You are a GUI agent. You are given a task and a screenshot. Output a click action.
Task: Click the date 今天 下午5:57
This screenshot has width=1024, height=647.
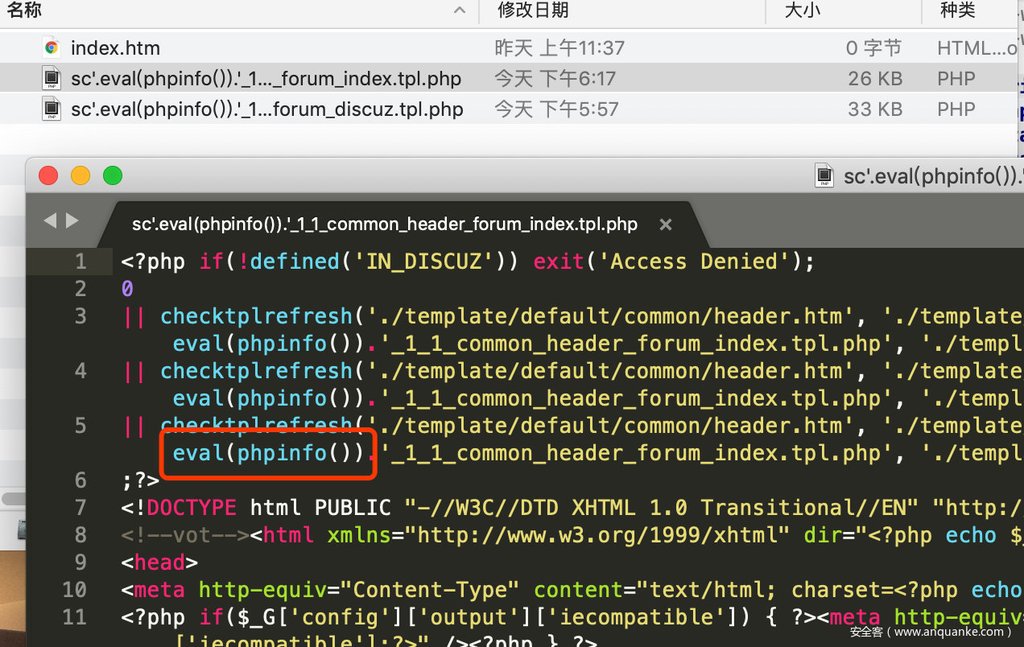[556, 108]
